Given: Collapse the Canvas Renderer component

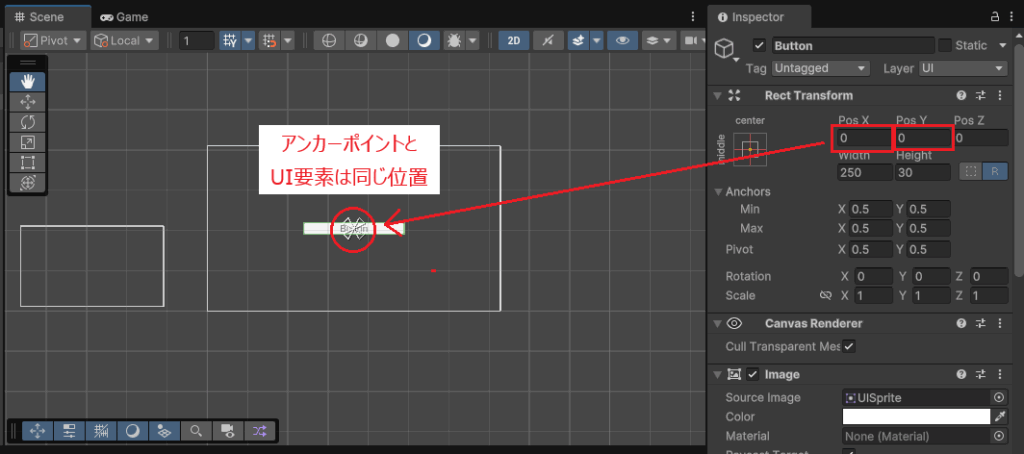Looking at the screenshot, I should [x=718, y=323].
